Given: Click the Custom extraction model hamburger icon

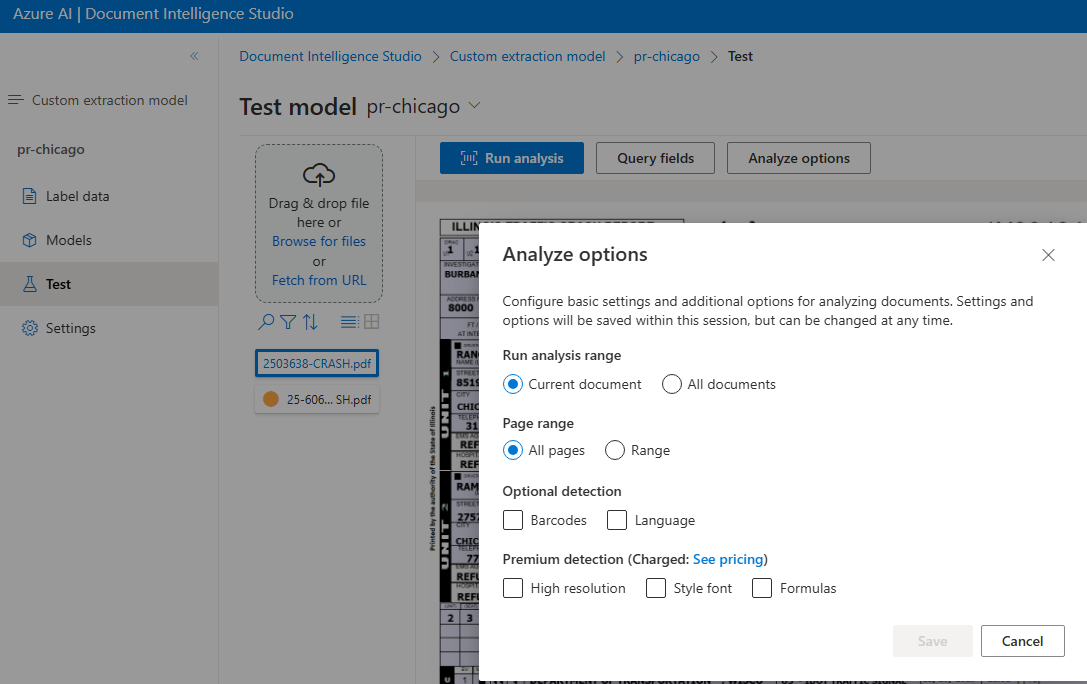Looking at the screenshot, I should point(15,100).
